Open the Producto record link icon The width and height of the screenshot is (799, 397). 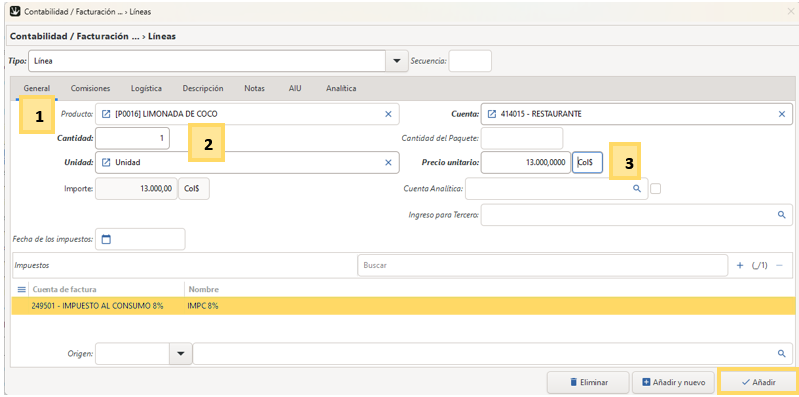click(106, 114)
